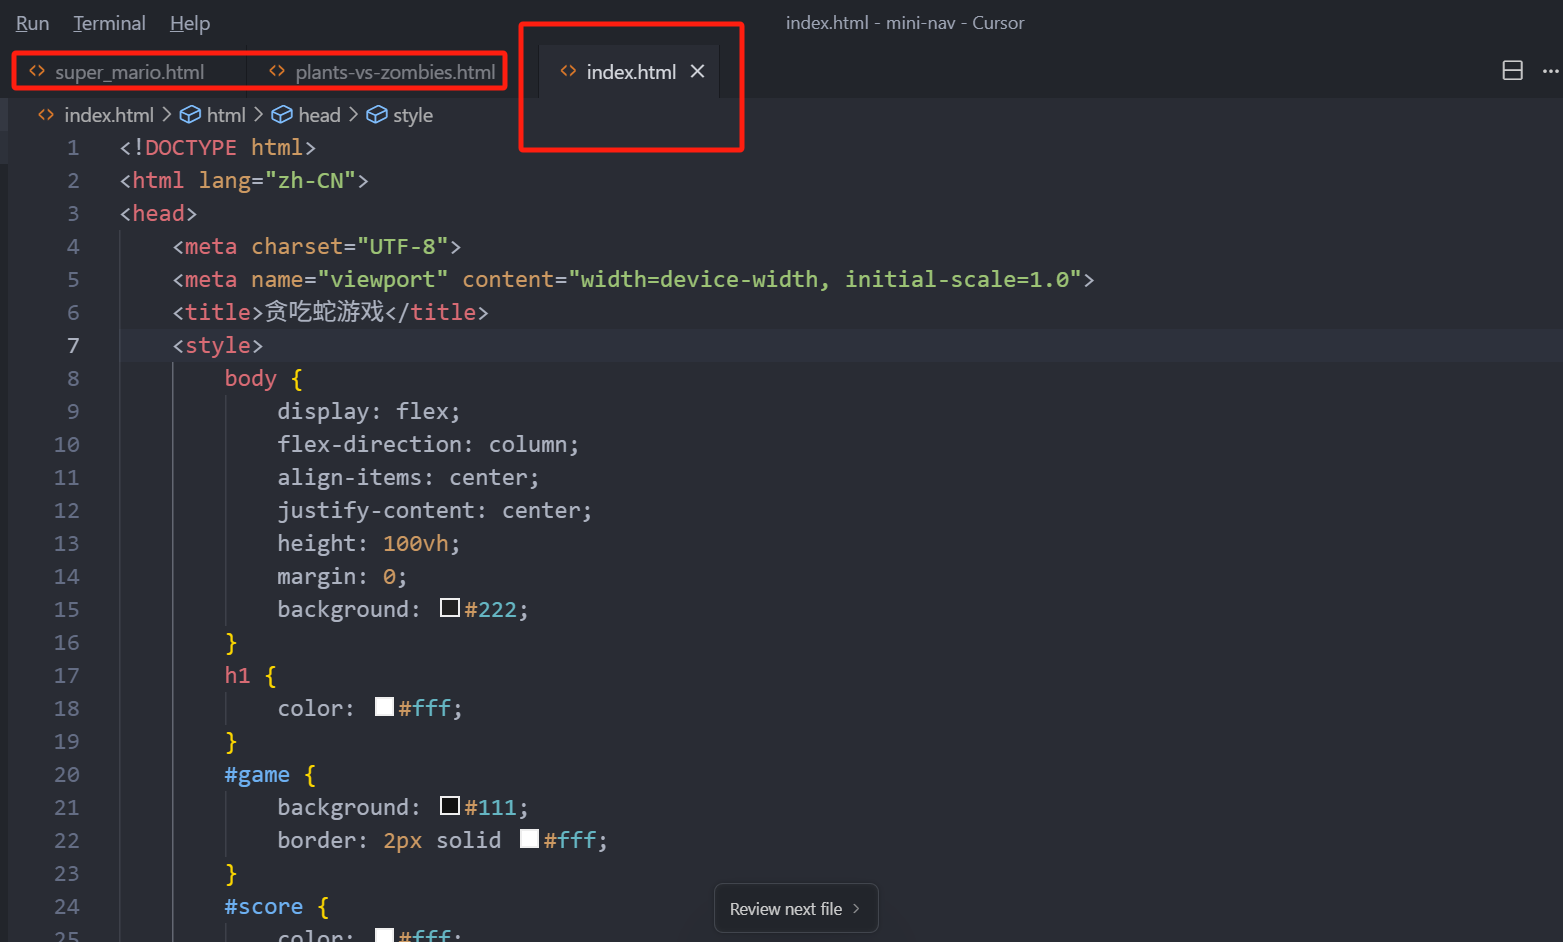Click the opening <head> tag

click(158, 213)
